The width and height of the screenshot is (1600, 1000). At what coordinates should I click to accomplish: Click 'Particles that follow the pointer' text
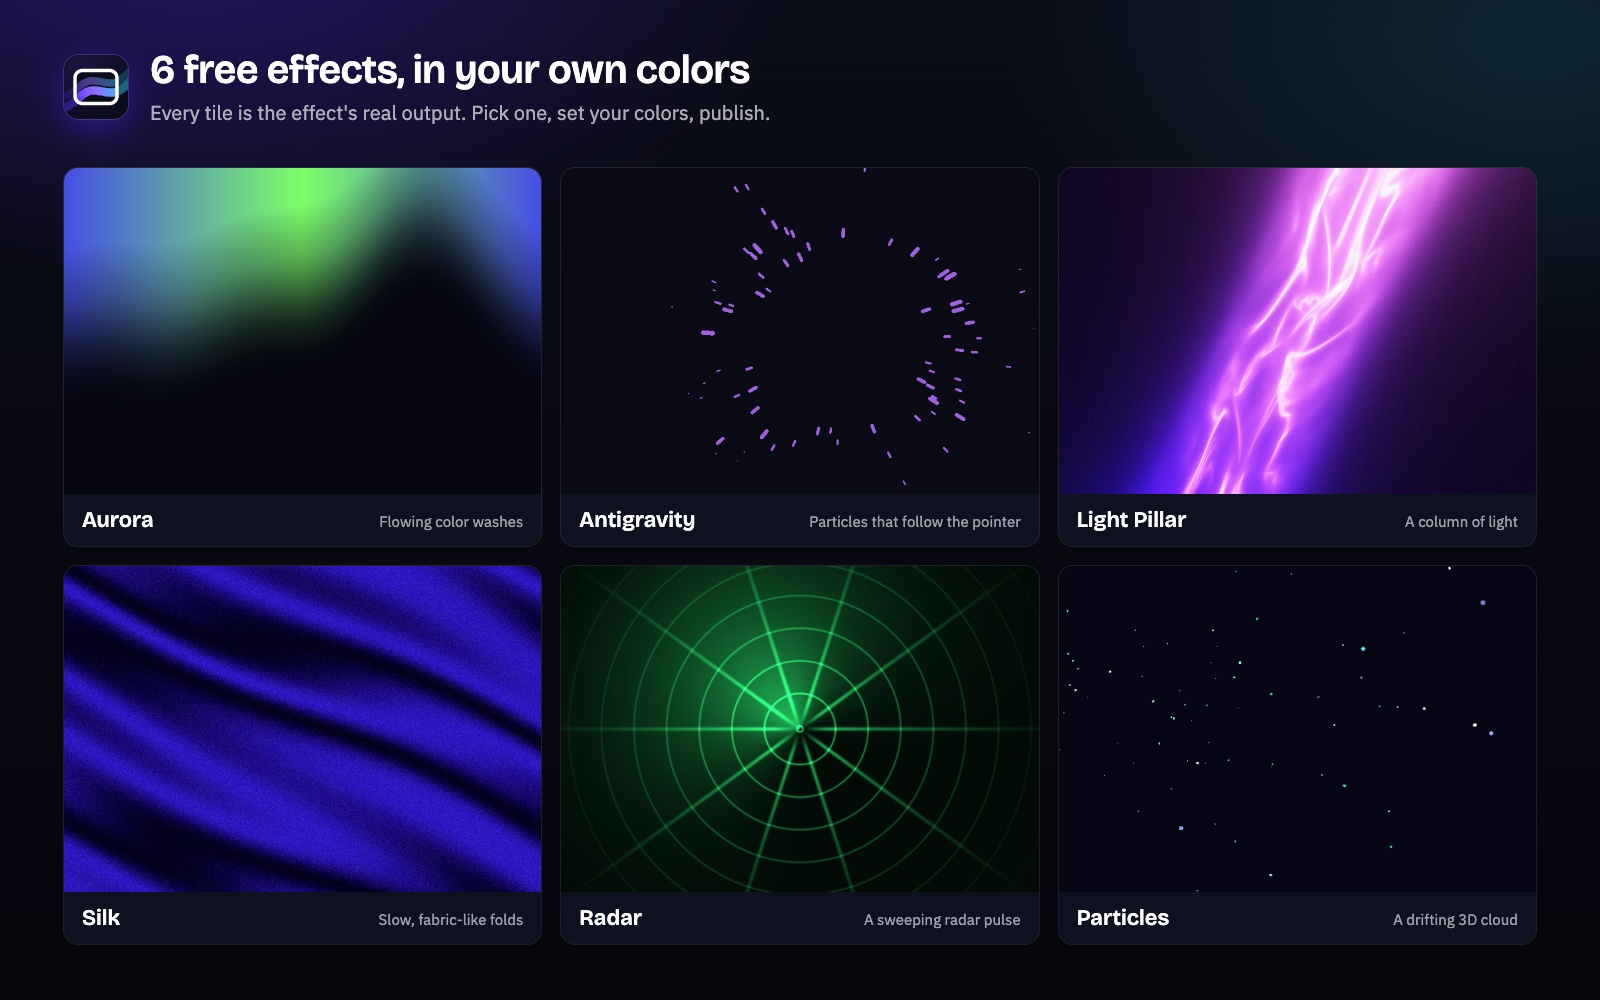[915, 522]
